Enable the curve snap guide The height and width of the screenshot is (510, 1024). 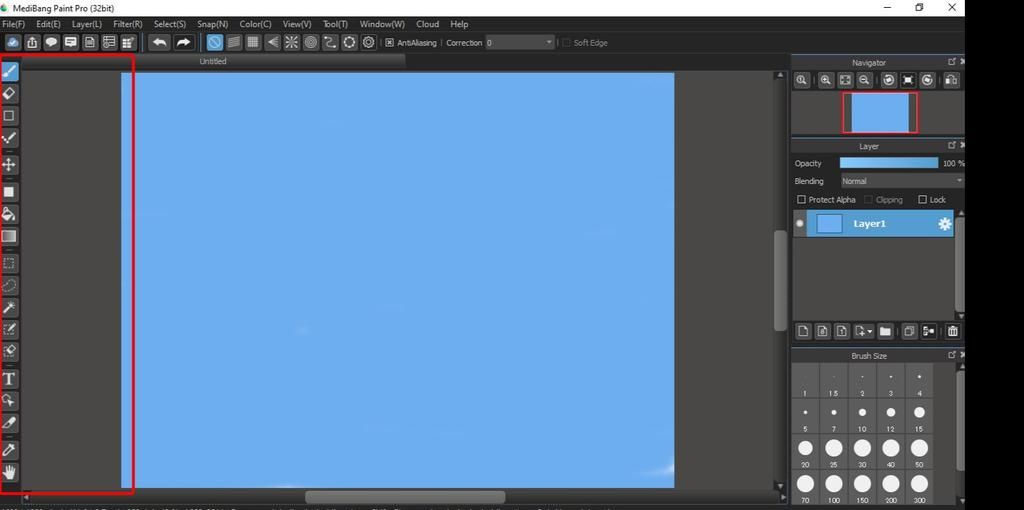coord(330,42)
